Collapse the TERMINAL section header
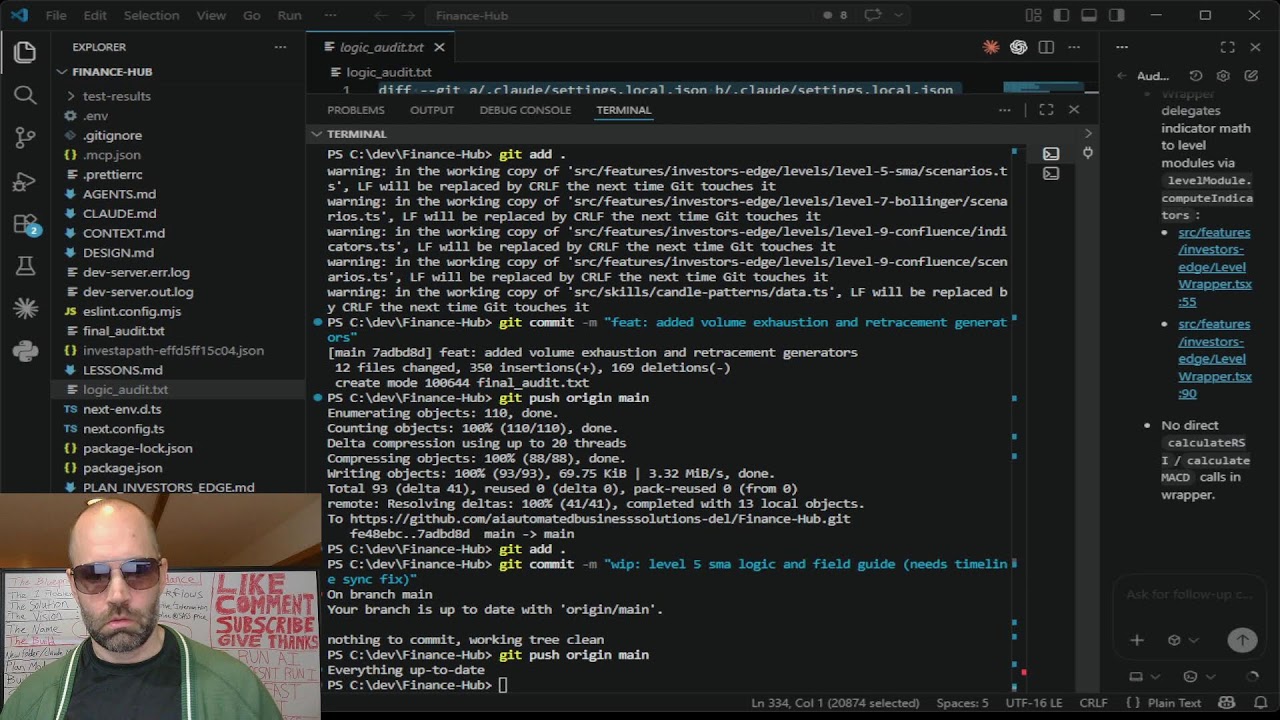Screen dimensions: 1280x720 [x=317, y=134]
